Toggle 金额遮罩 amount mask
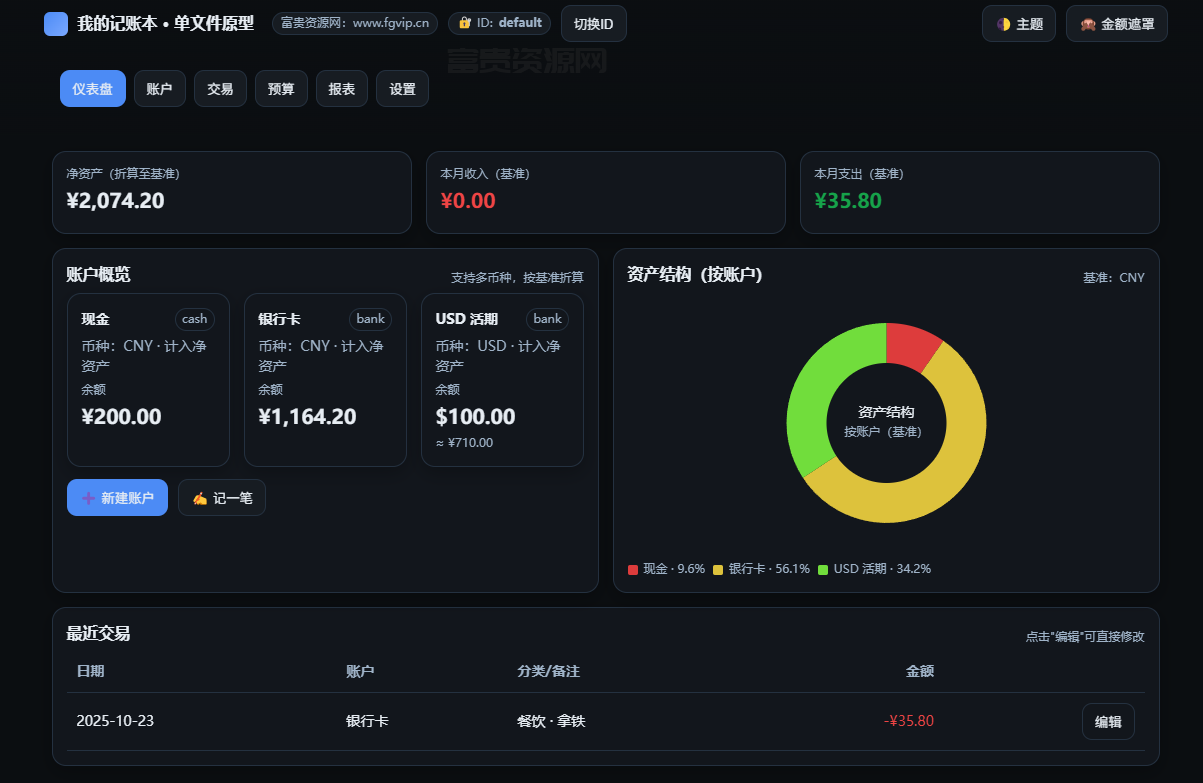Viewport: 1203px width, 783px height. 1117,24
